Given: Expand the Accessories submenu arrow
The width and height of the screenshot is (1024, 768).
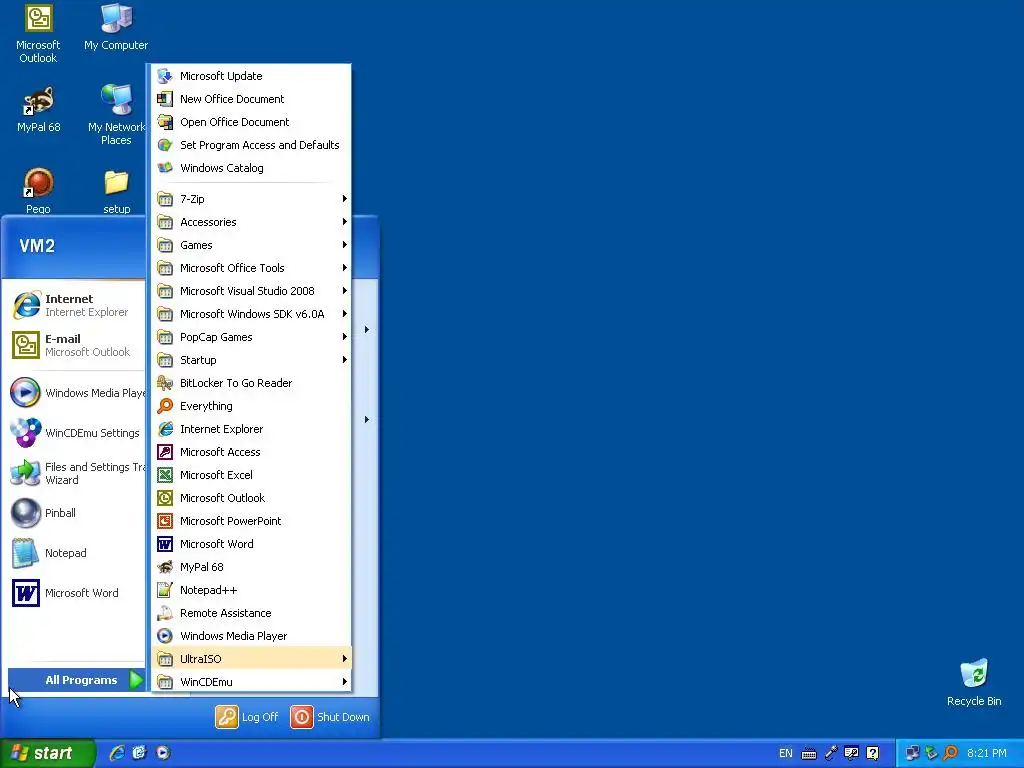Looking at the screenshot, I should pyautogui.click(x=344, y=222).
